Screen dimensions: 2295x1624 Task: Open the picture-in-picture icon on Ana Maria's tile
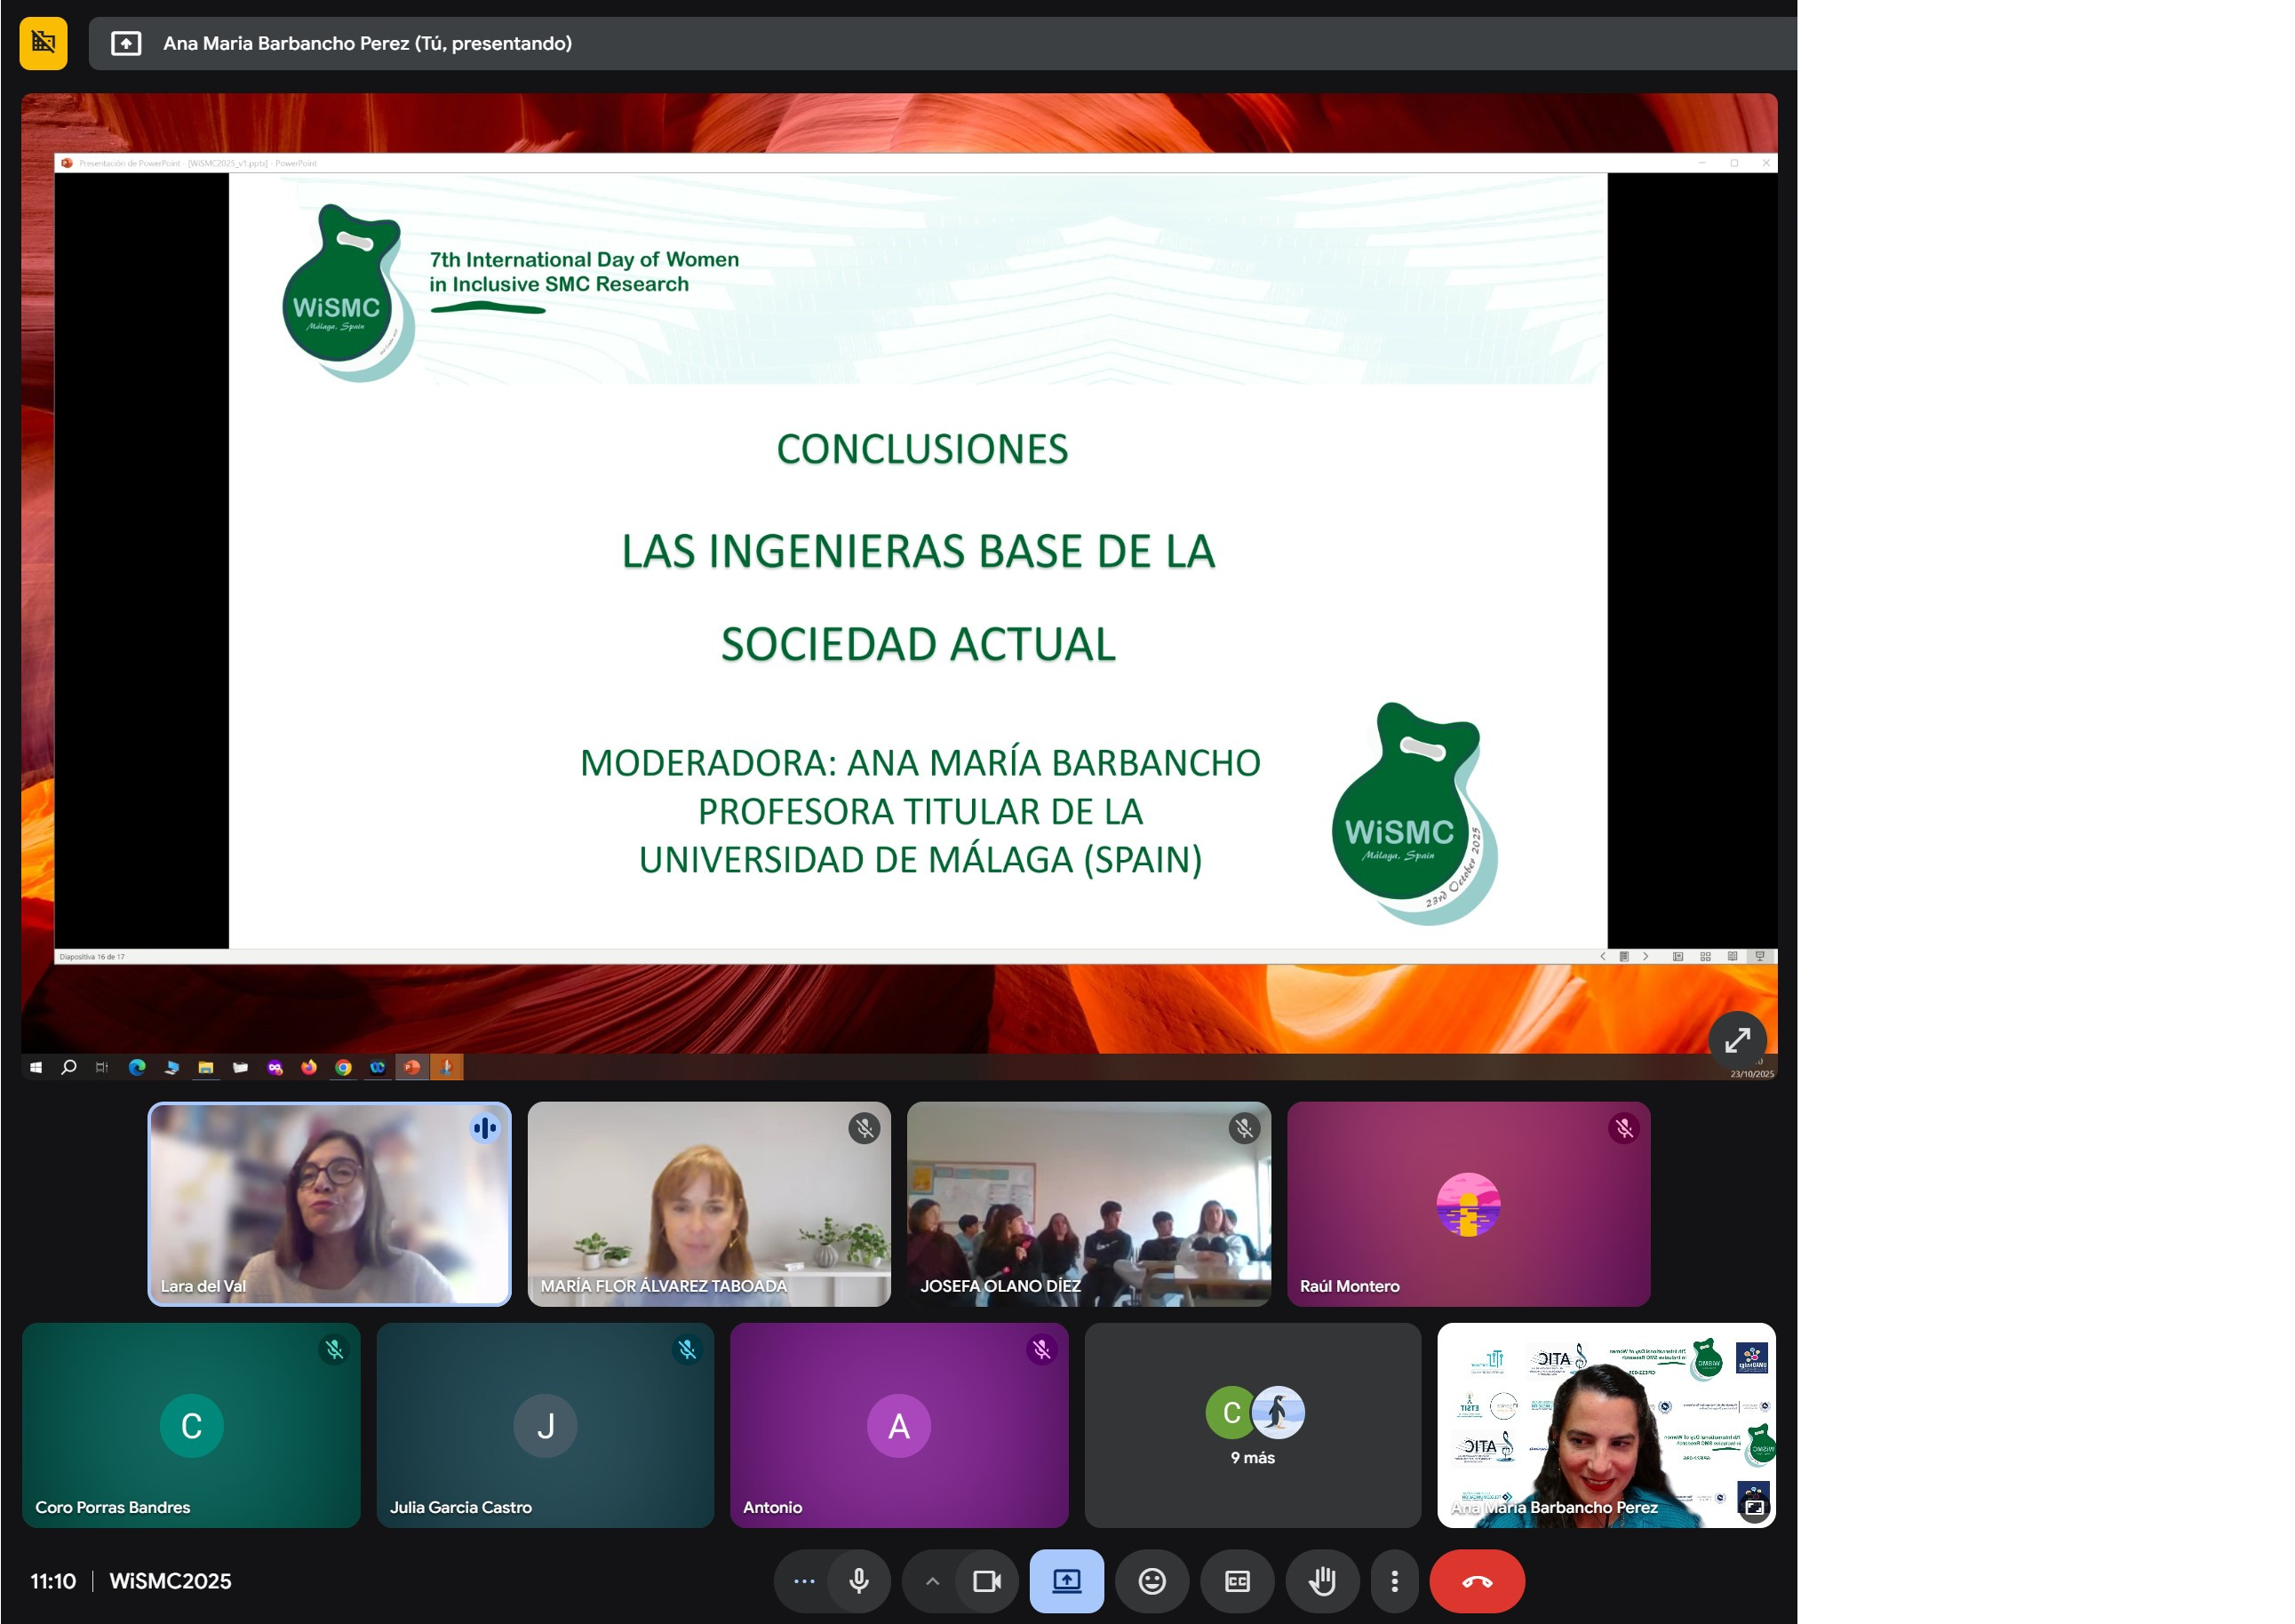point(1754,1507)
